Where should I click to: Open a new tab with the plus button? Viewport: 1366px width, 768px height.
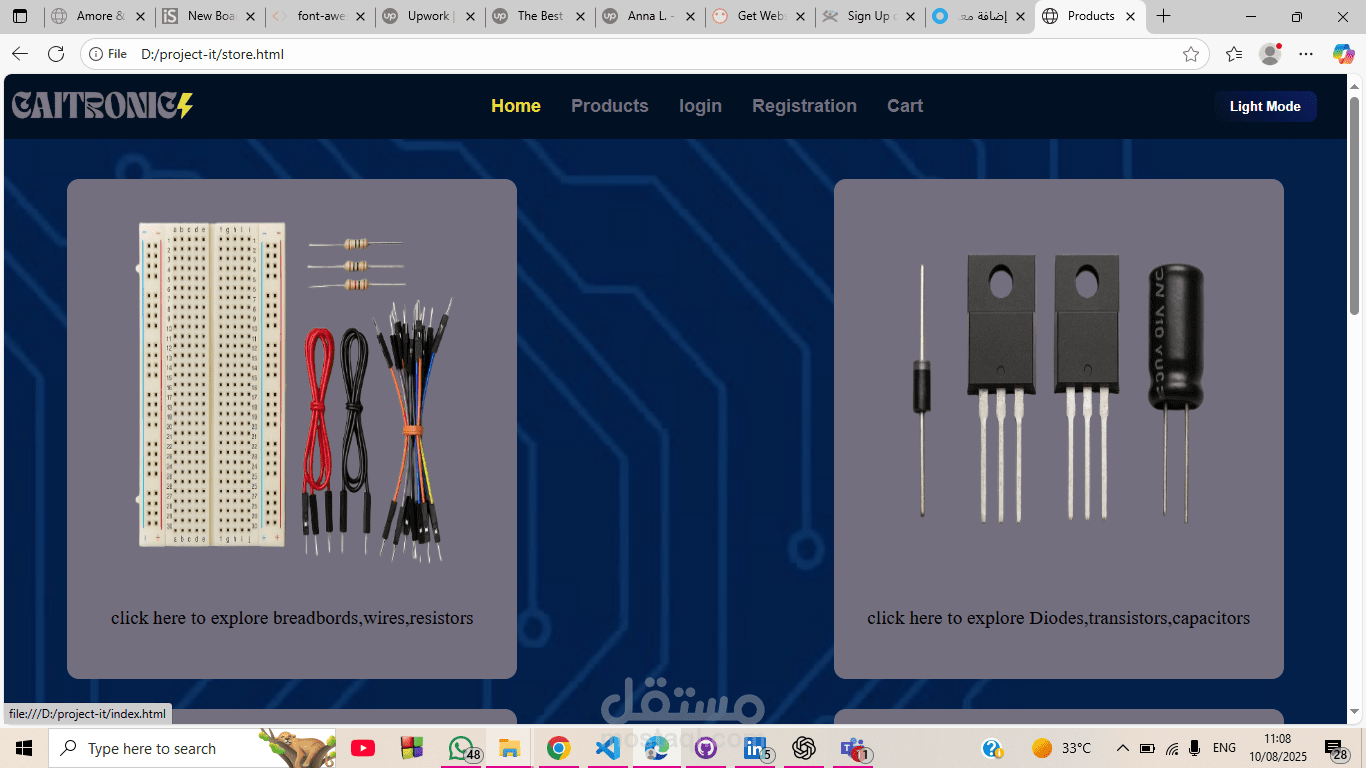pyautogui.click(x=1163, y=16)
